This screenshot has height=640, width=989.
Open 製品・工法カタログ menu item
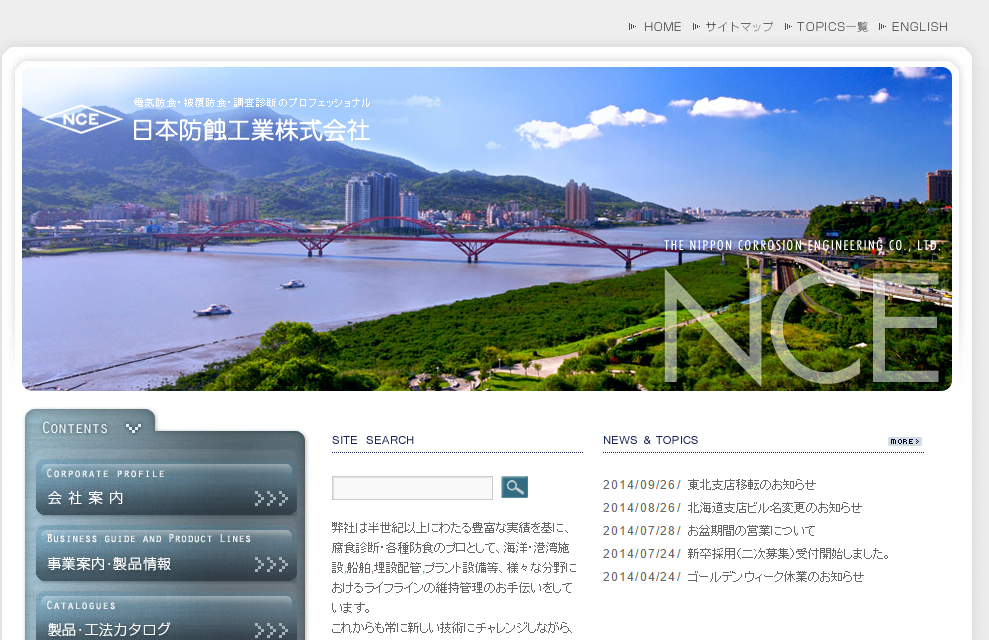[167, 617]
